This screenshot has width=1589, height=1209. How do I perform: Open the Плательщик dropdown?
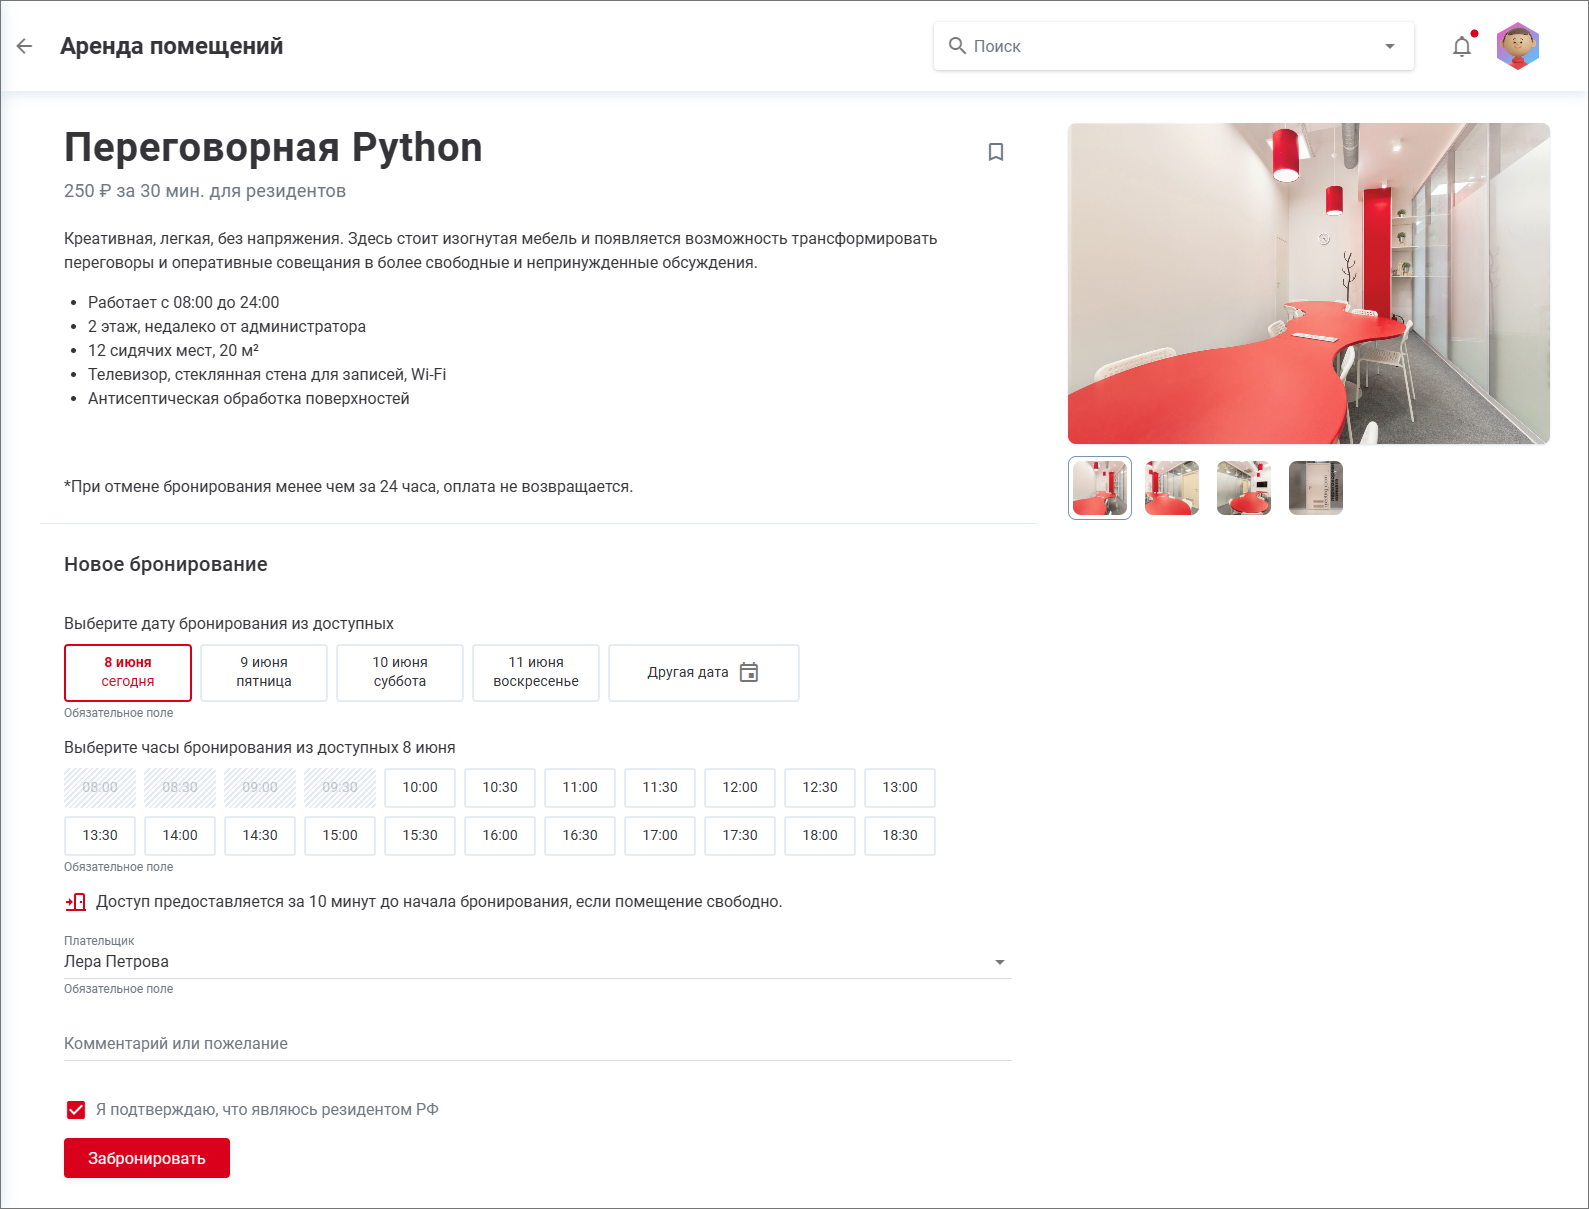538,962
